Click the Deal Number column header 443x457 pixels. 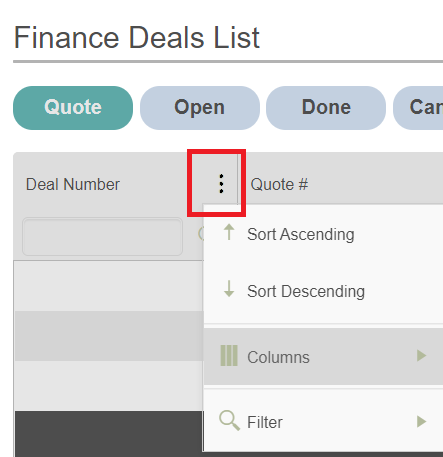(73, 184)
